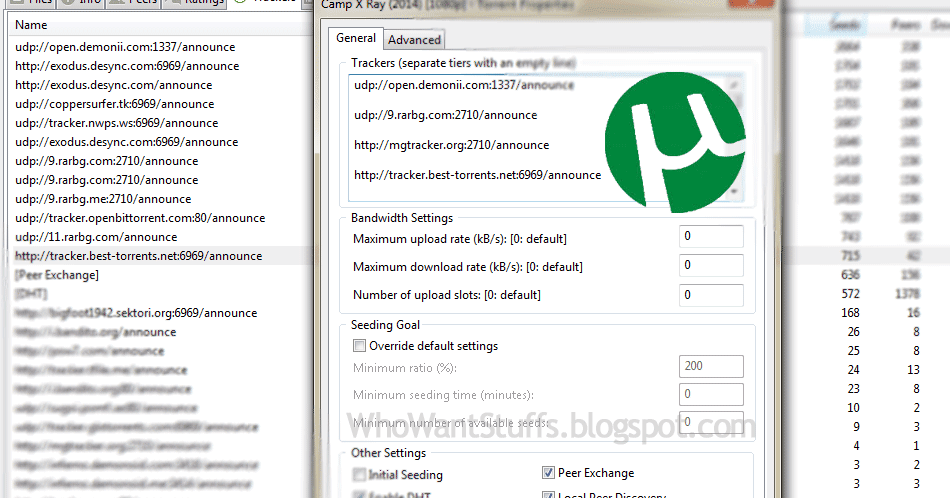This screenshot has width=950, height=498.
Task: Click seeds value 636
Action: pos(850,275)
